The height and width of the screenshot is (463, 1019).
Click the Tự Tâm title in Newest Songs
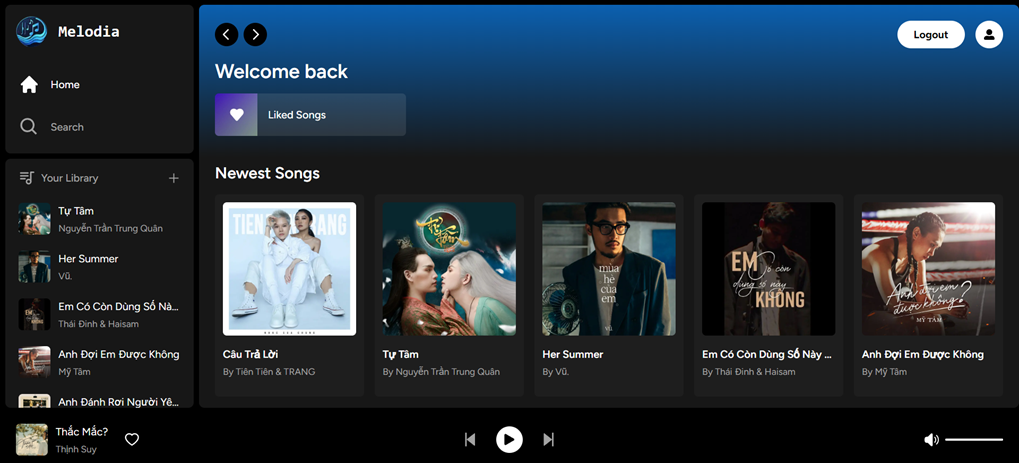[x=400, y=354]
